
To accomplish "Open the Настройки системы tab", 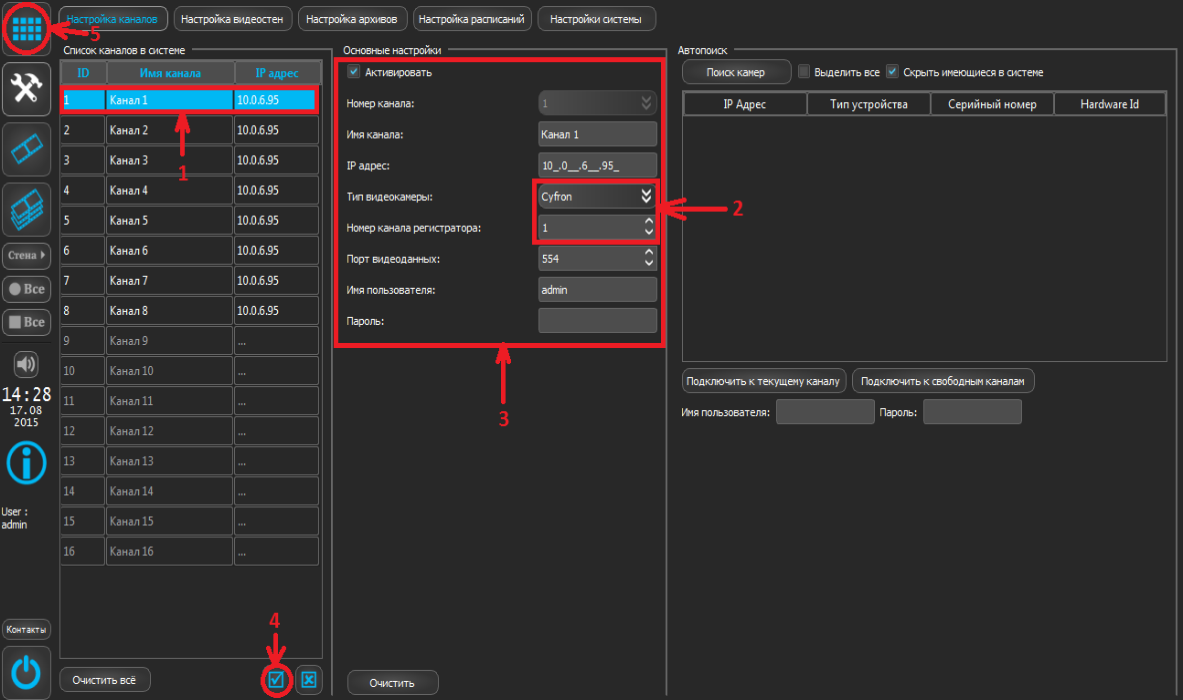I will coord(596,19).
